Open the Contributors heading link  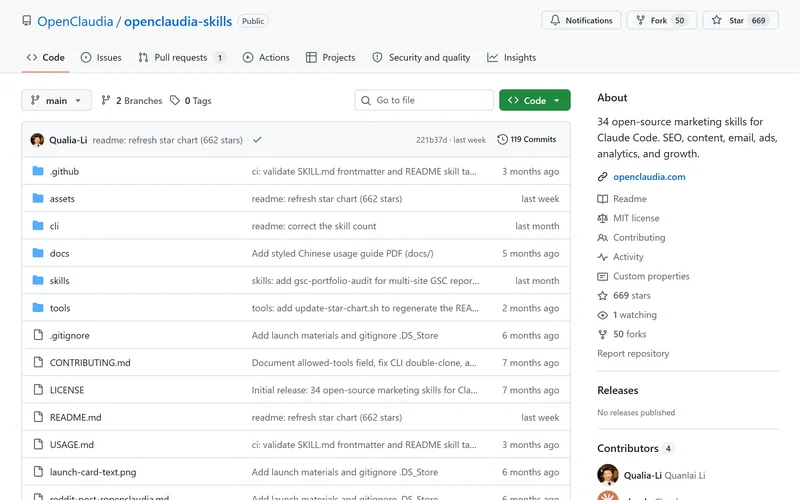click(x=628, y=448)
